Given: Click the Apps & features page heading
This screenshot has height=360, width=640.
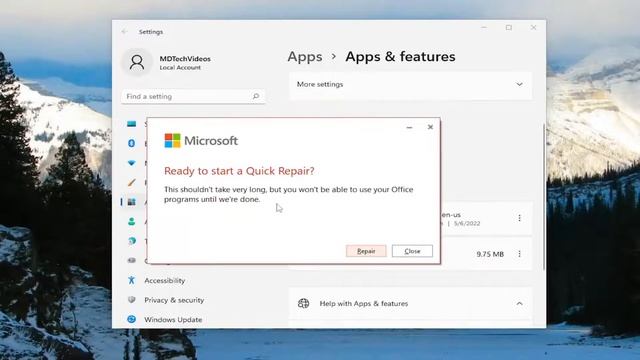Looking at the screenshot, I should tap(400, 57).
